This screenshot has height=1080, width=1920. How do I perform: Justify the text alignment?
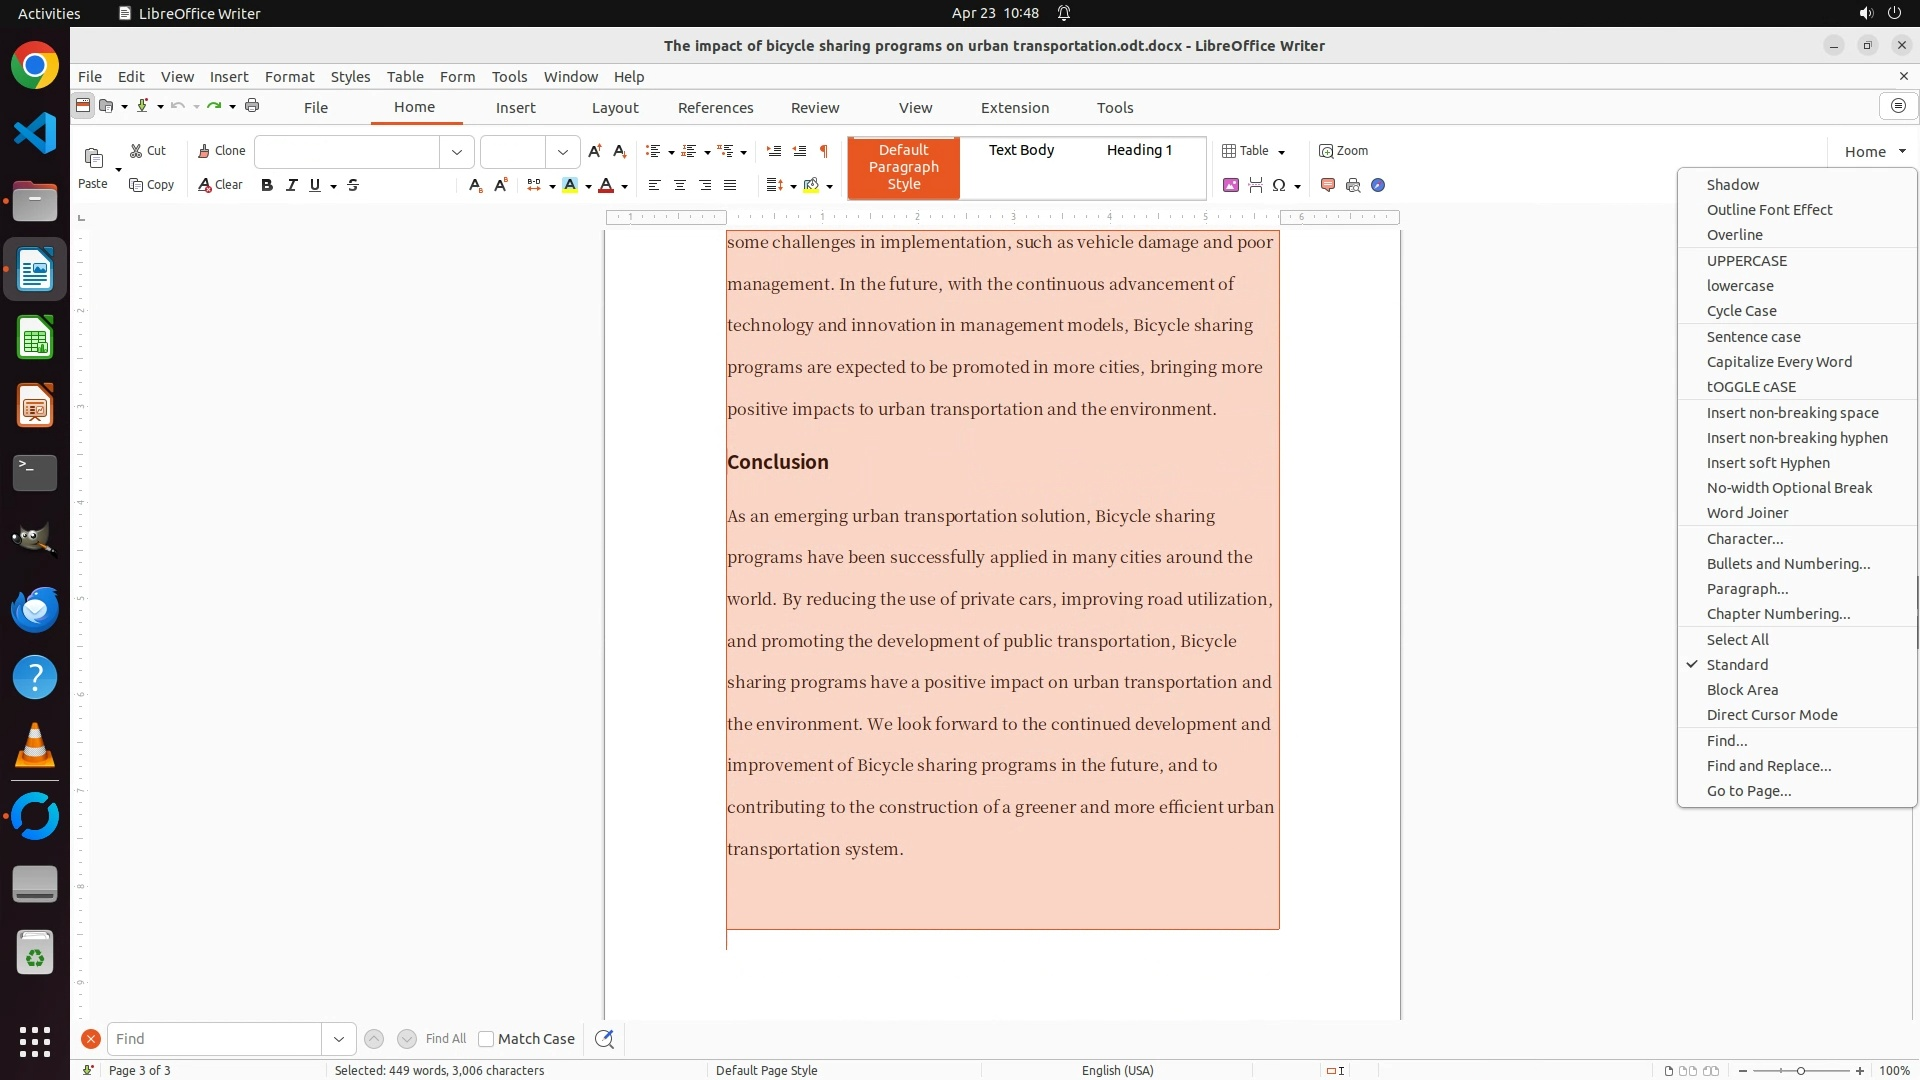coord(730,185)
